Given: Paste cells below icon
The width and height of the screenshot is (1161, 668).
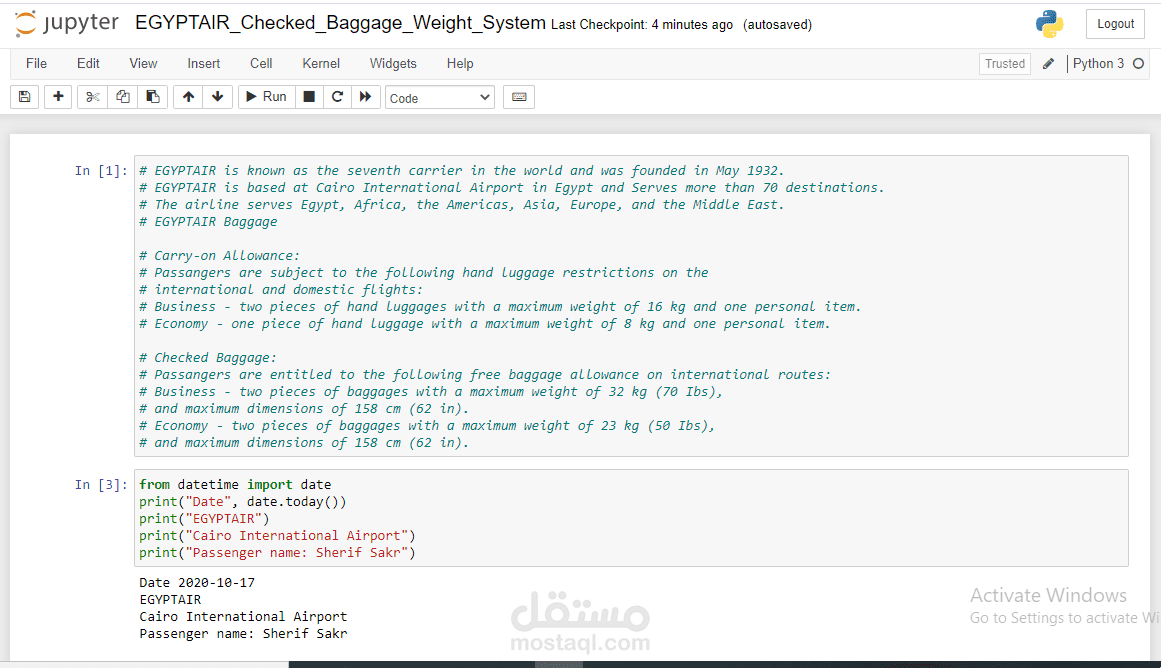Looking at the screenshot, I should [x=153, y=97].
